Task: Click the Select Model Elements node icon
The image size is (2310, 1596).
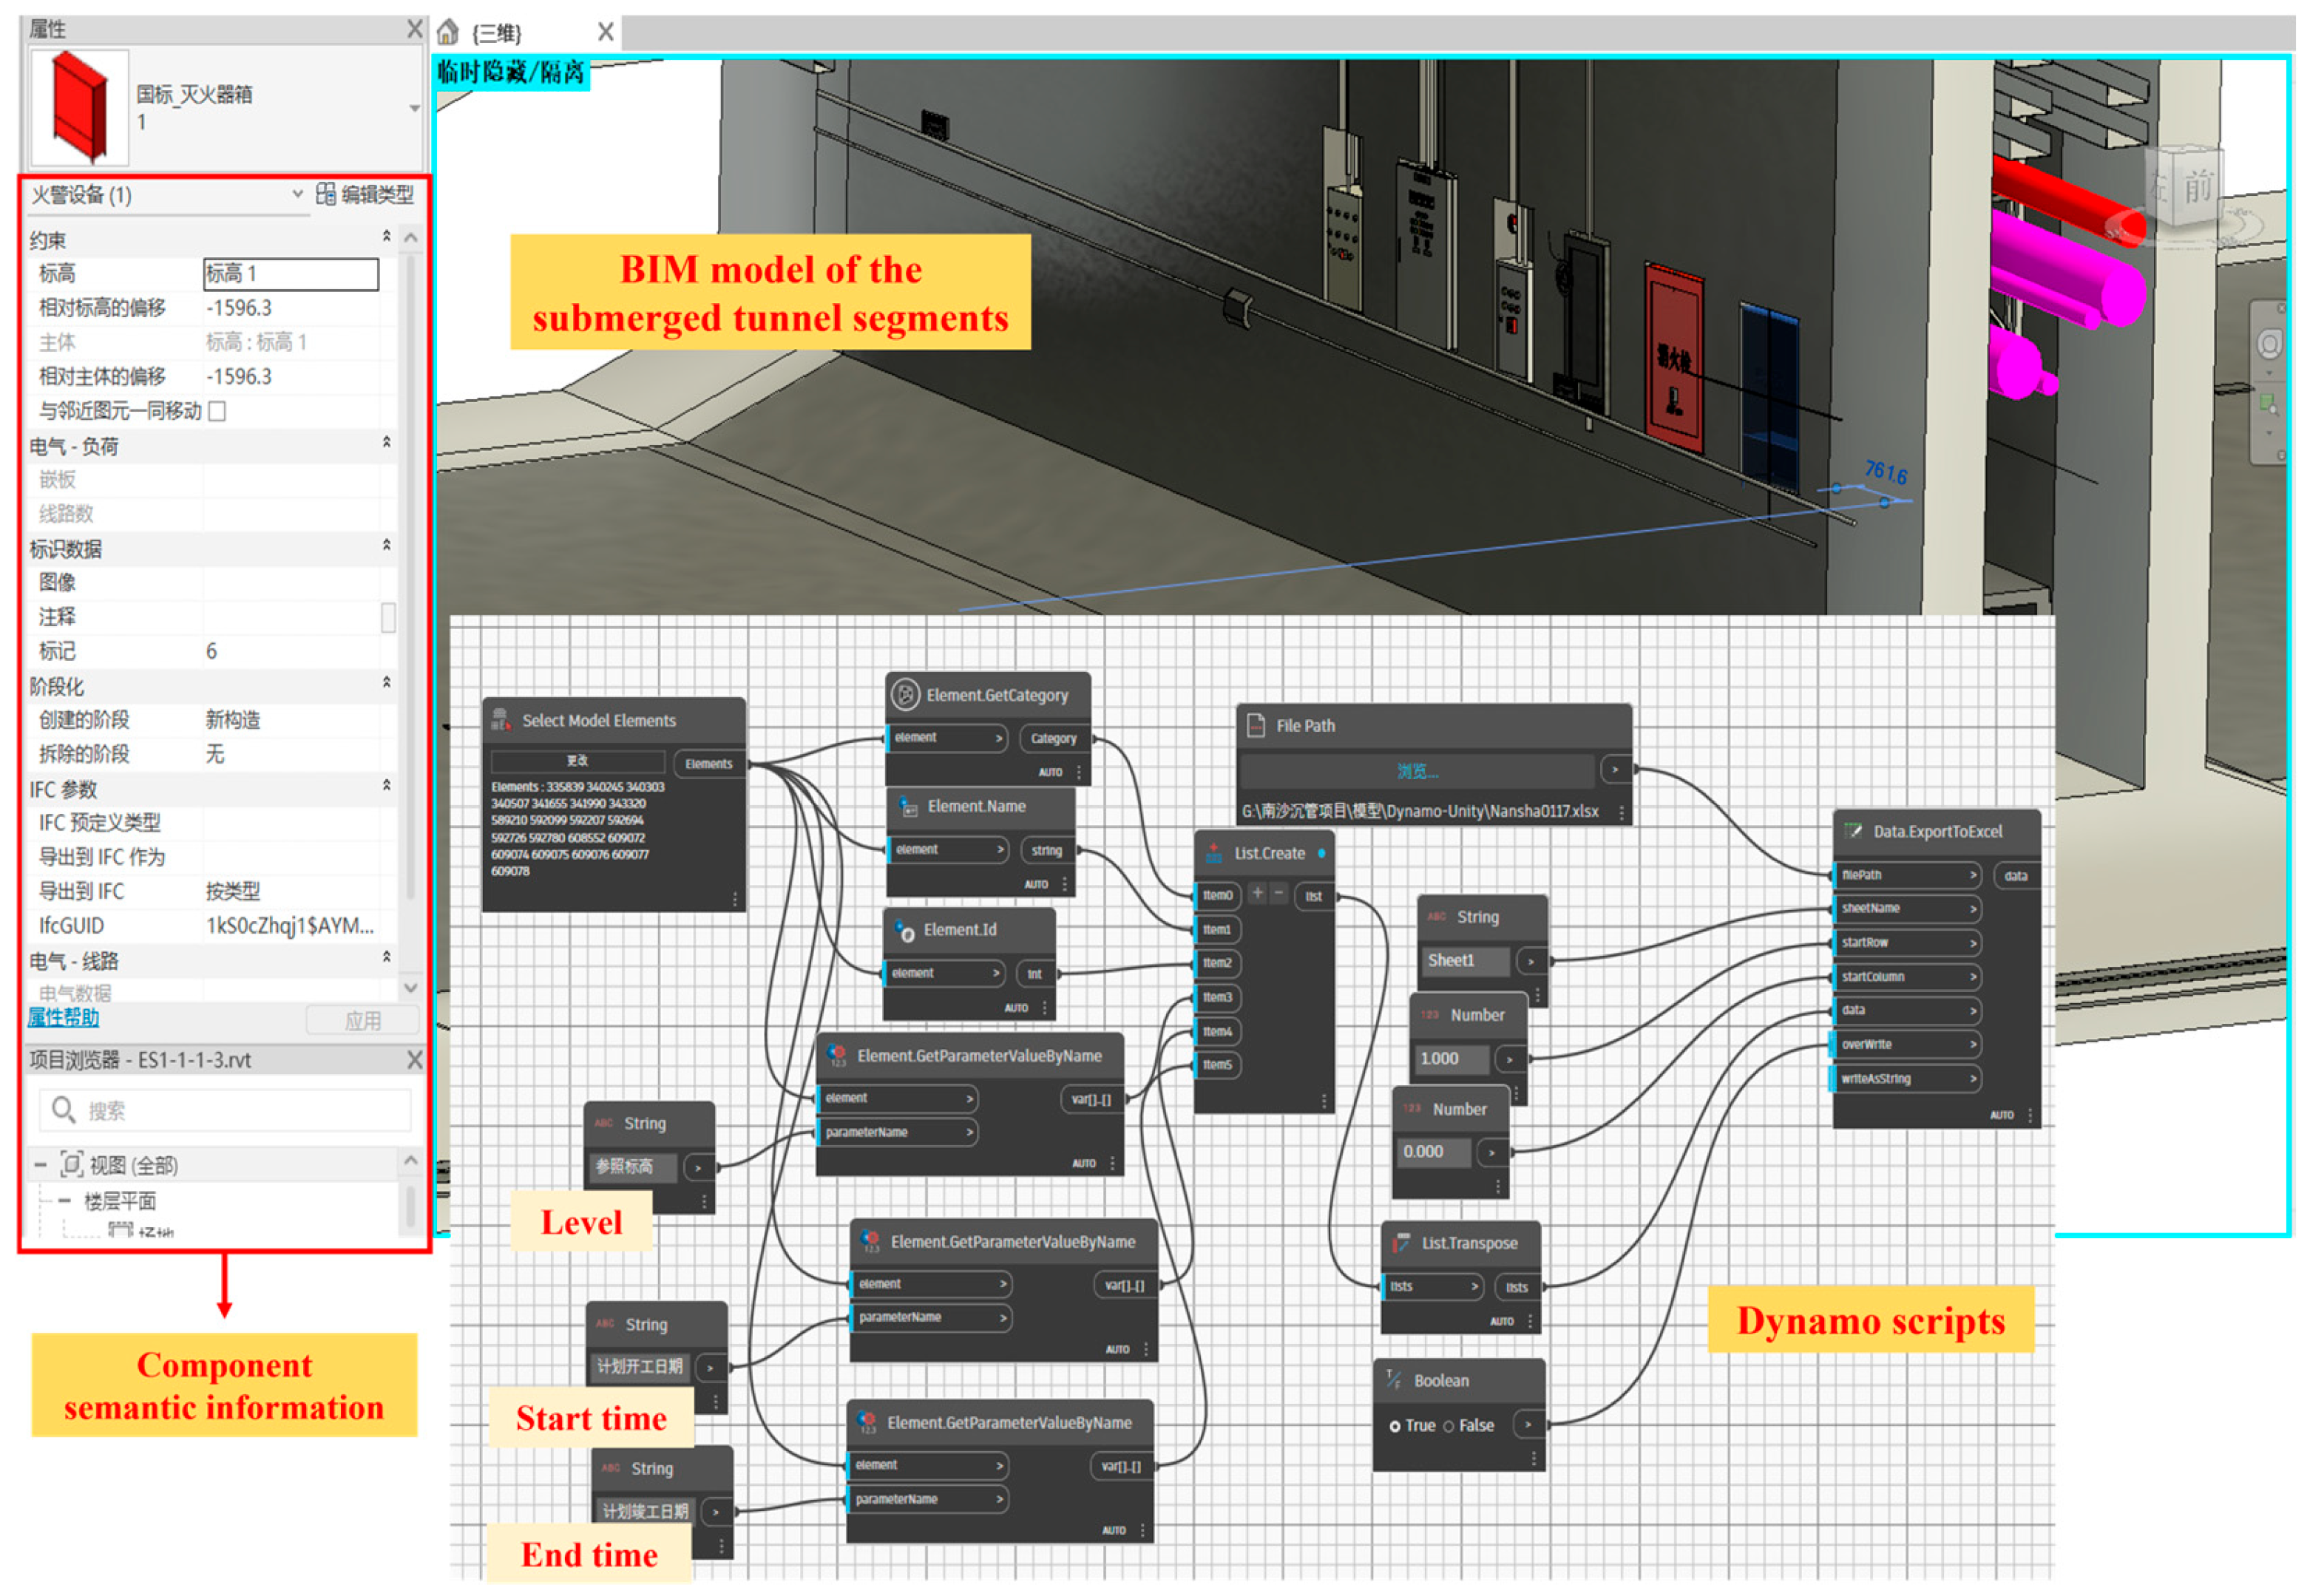Action: pyautogui.click(x=501, y=720)
